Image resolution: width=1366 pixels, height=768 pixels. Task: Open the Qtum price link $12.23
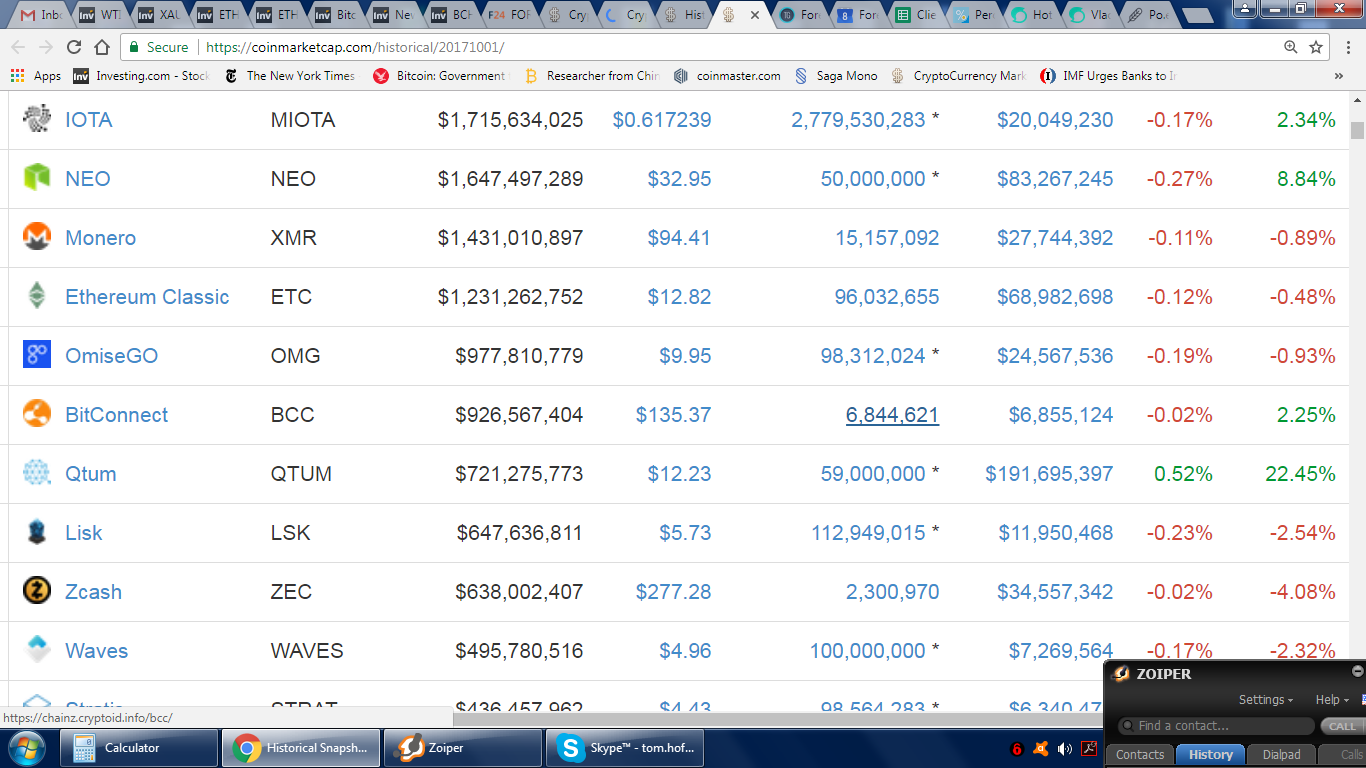(x=679, y=473)
